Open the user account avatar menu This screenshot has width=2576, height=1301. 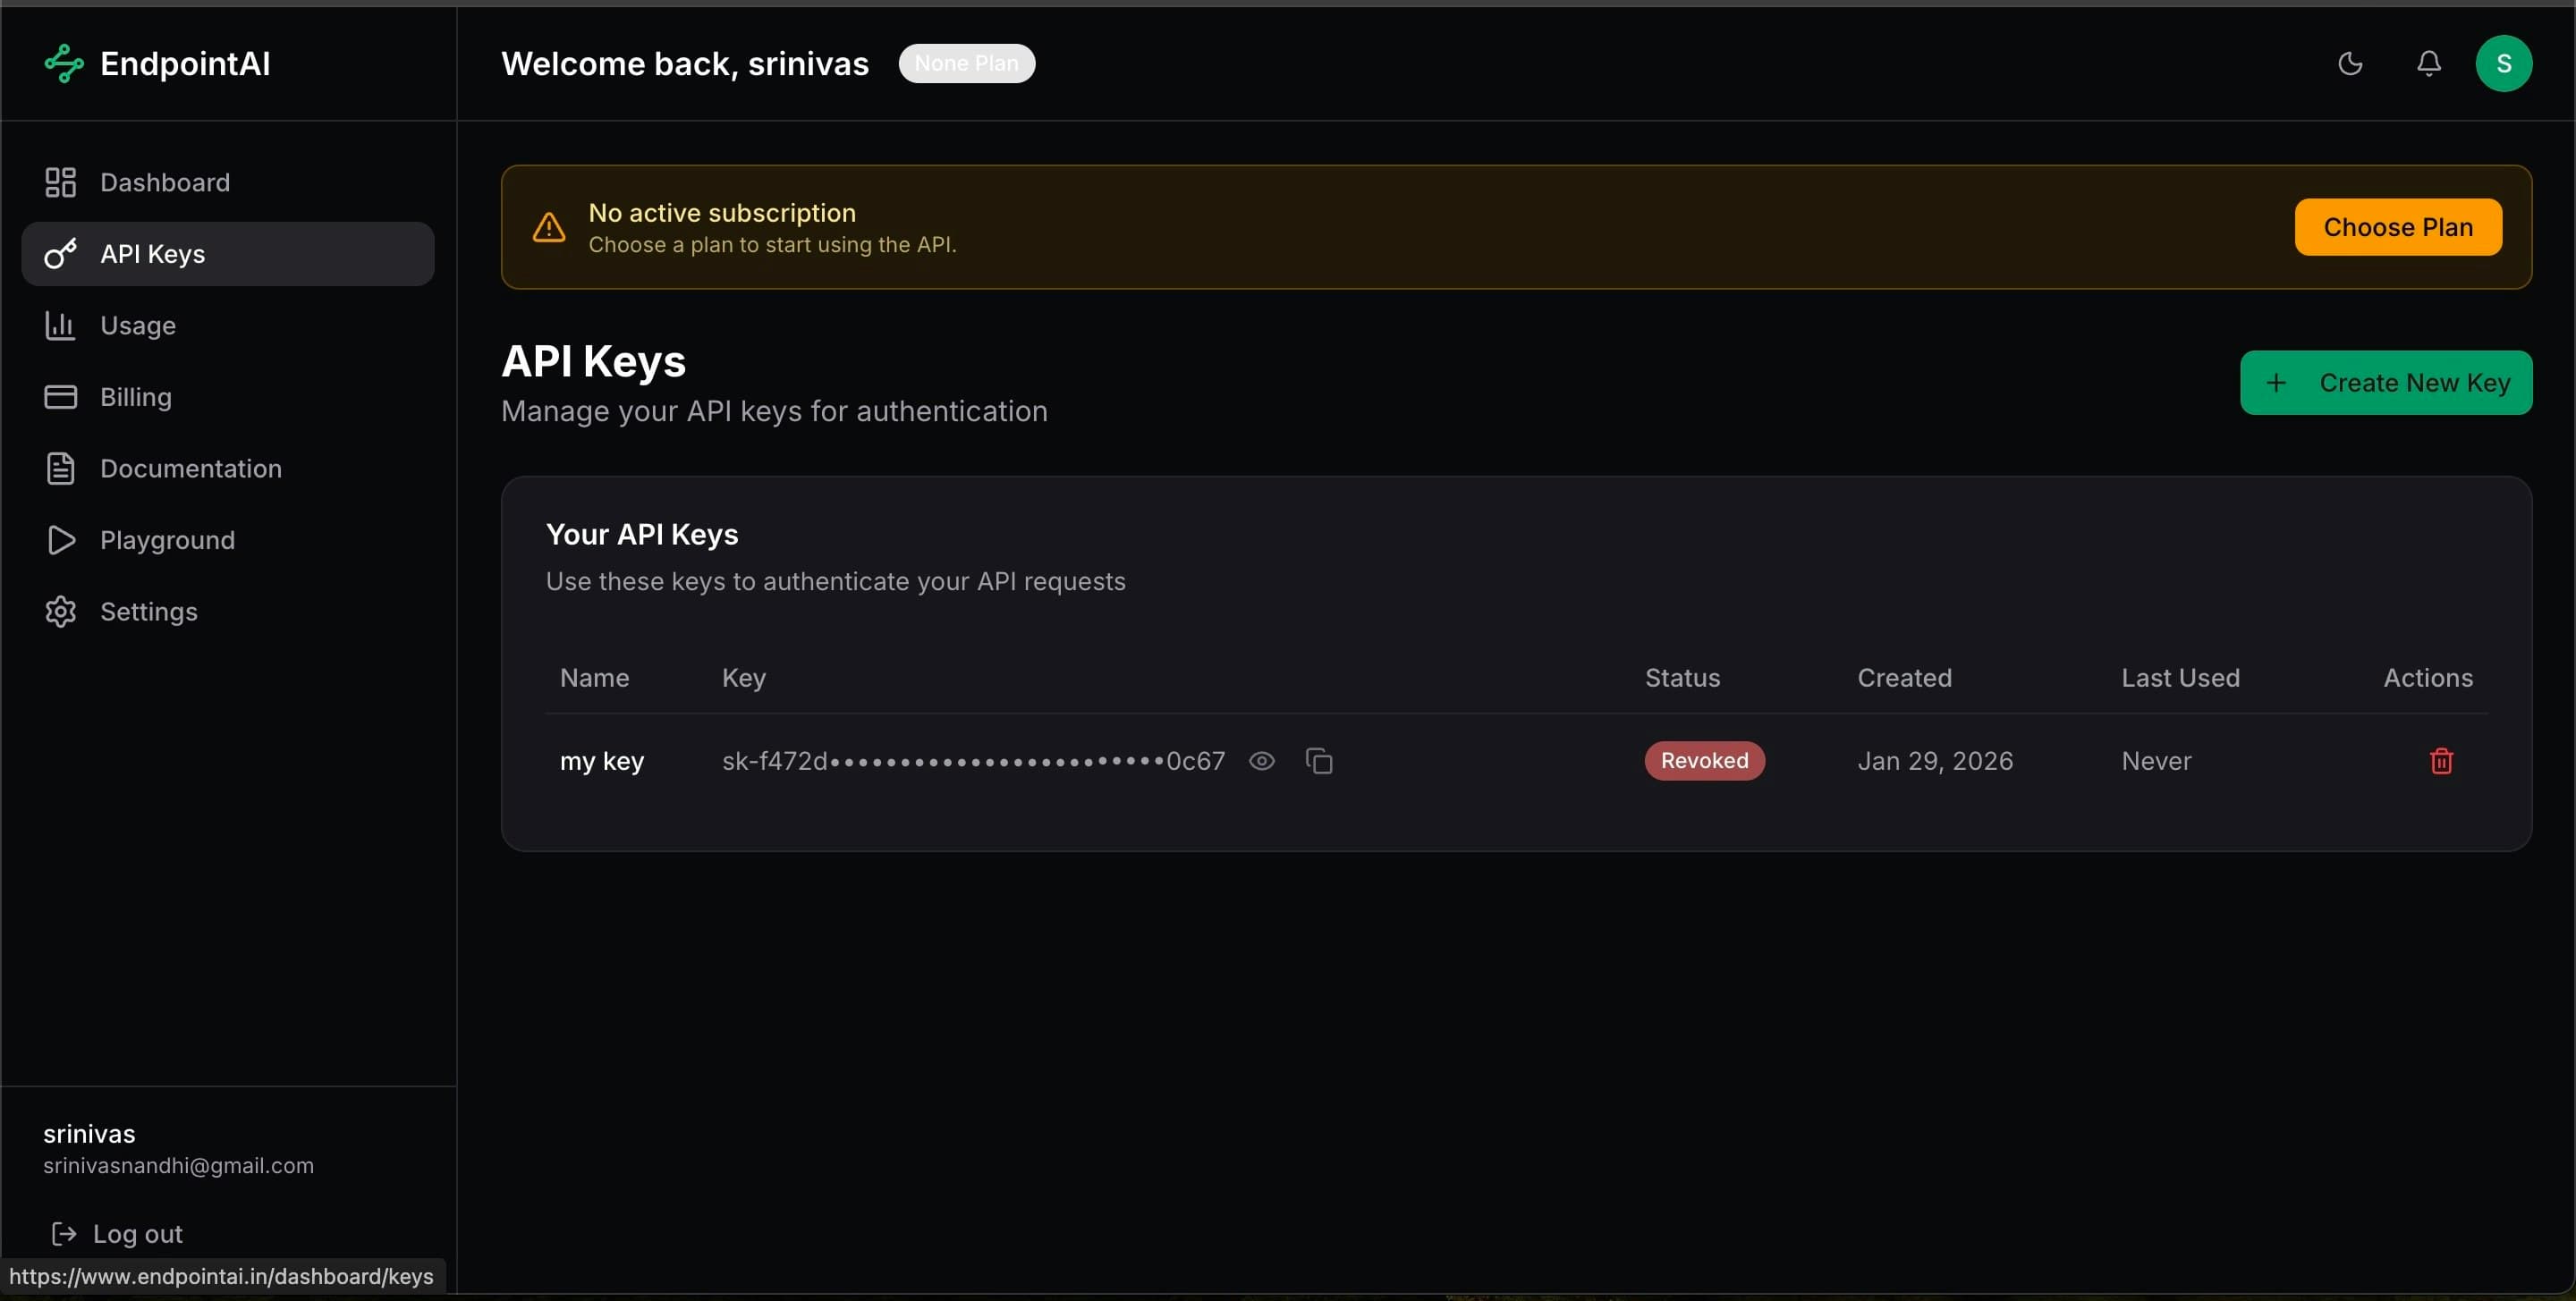2505,63
